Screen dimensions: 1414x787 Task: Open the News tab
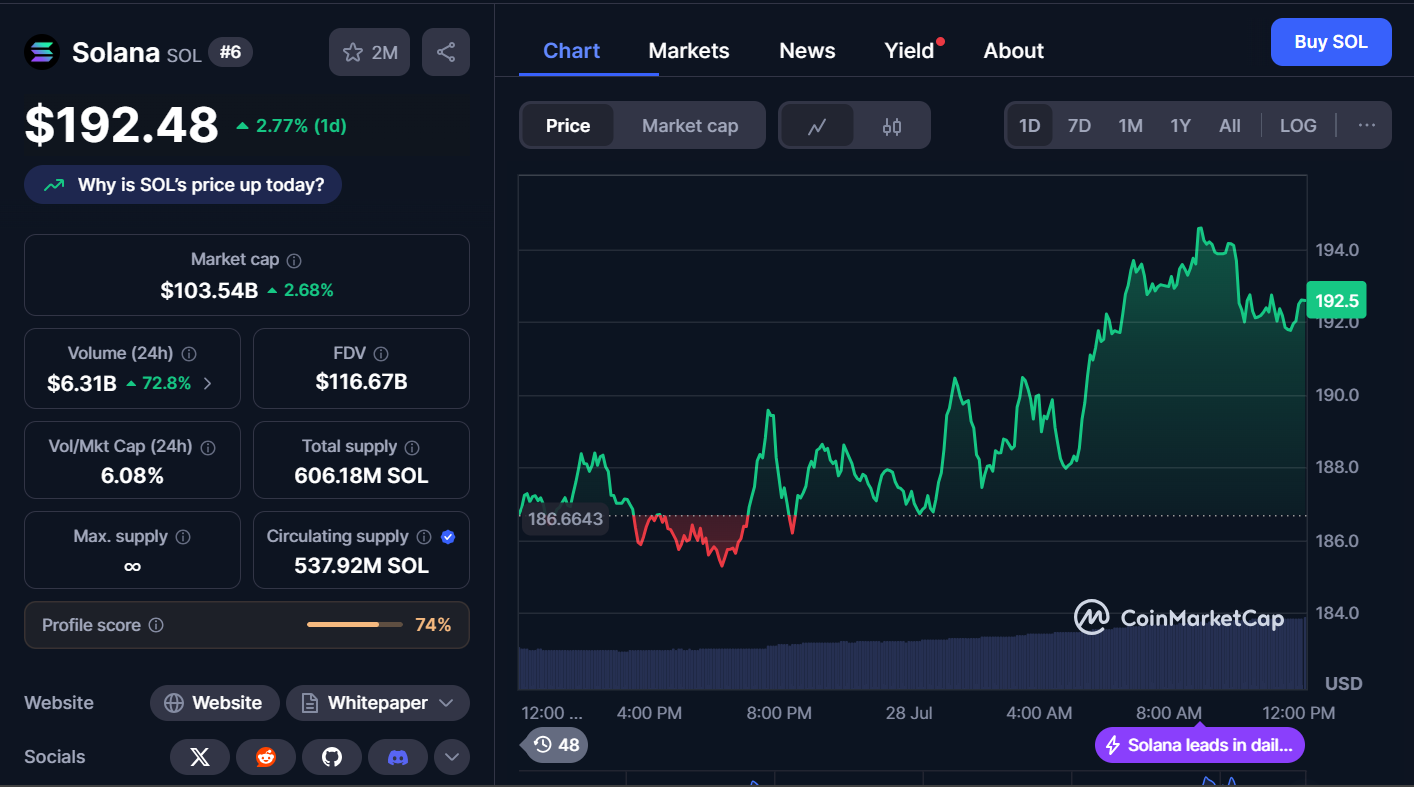pos(807,51)
